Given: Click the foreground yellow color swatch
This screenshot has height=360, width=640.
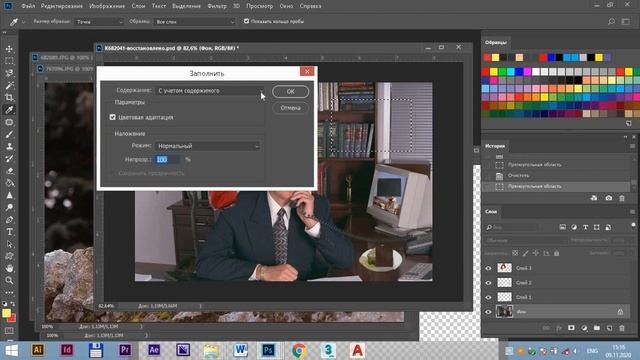Looking at the screenshot, I should [6, 313].
